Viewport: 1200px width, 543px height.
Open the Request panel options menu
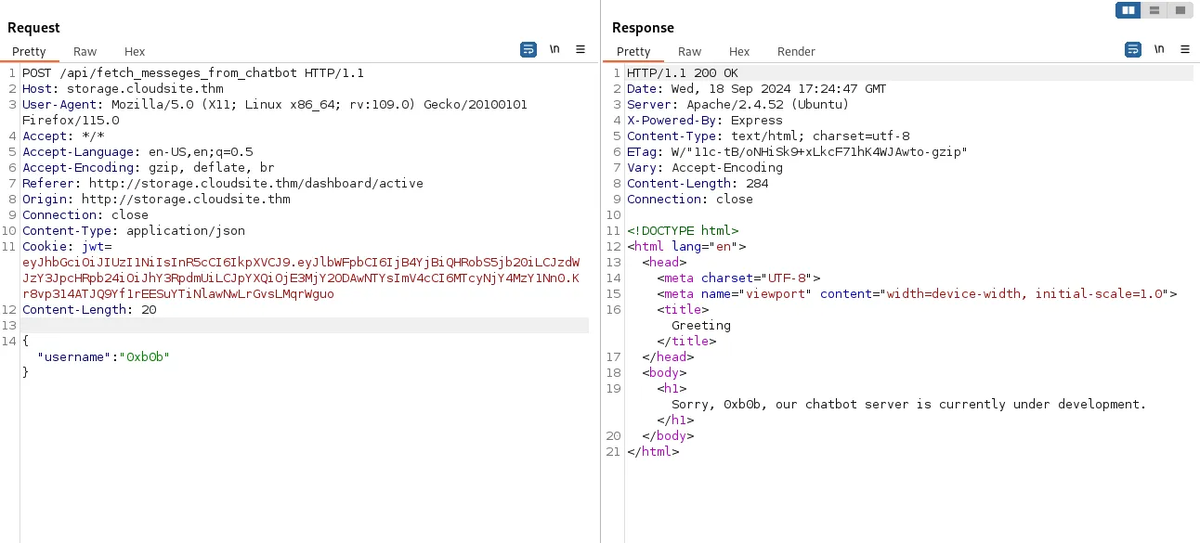pyautogui.click(x=580, y=50)
